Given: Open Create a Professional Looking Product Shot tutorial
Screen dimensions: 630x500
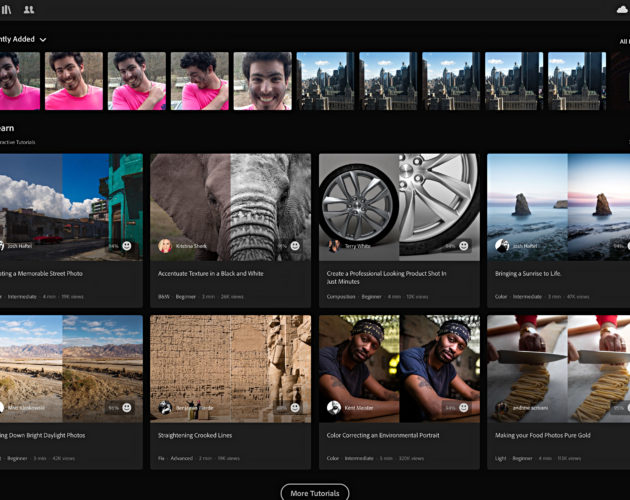Looking at the screenshot, I should point(386,277).
